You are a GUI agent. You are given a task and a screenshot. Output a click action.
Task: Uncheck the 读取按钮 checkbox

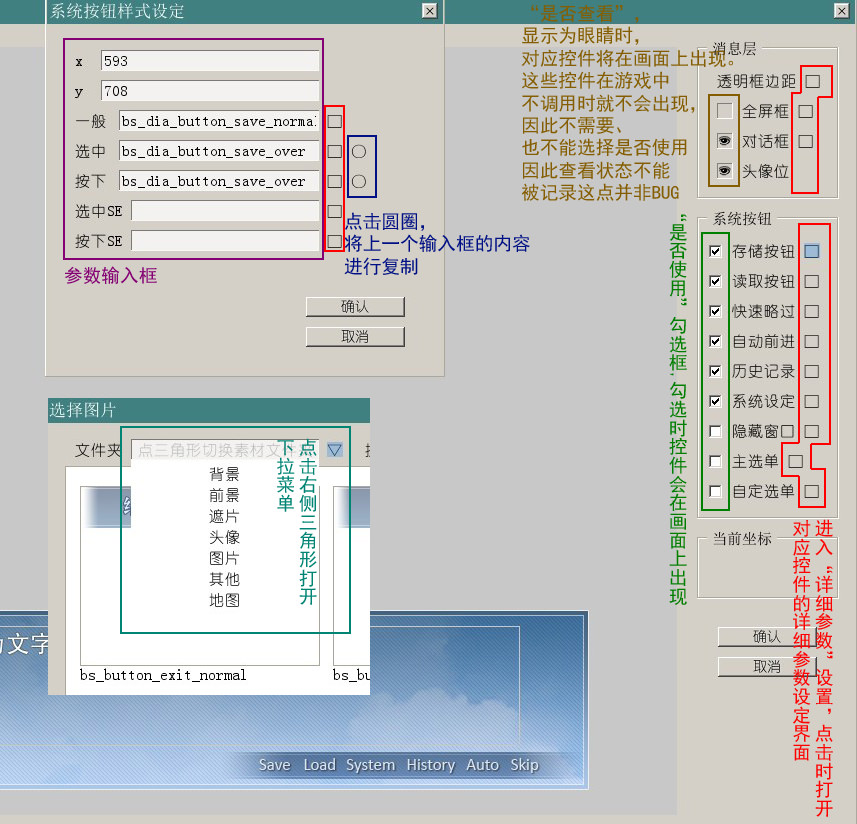715,281
